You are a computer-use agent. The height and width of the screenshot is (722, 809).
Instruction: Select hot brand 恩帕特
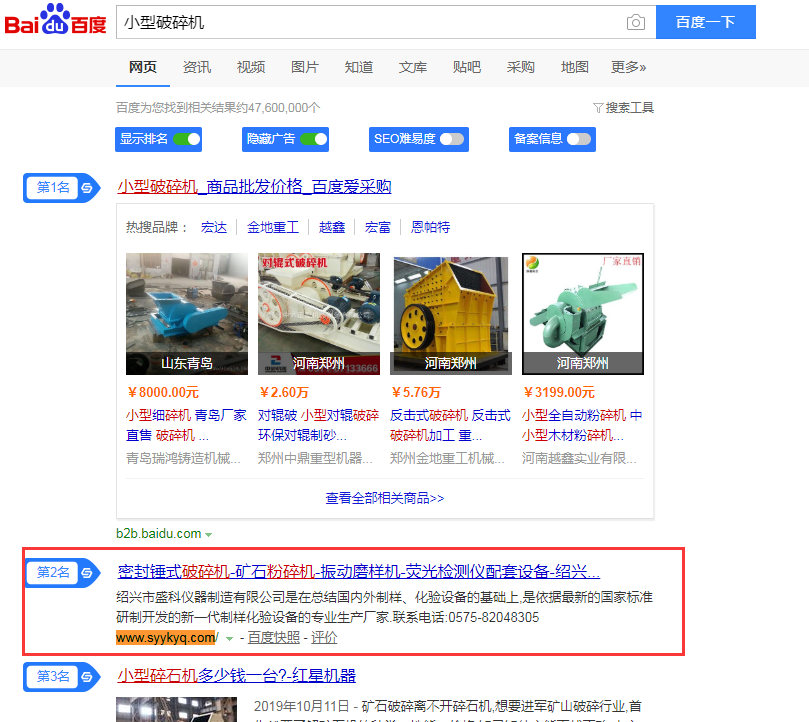tap(430, 227)
